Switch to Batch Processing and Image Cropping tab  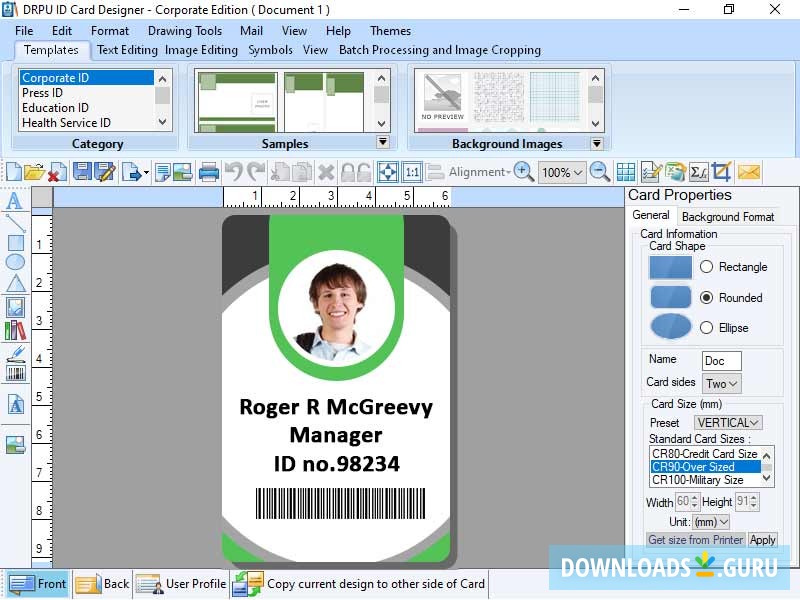(x=440, y=49)
